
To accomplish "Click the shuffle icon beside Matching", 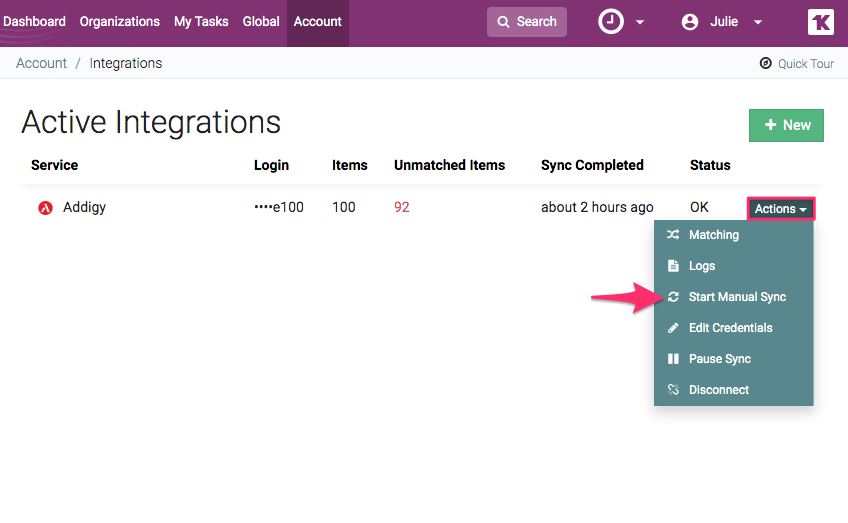I will coord(673,235).
